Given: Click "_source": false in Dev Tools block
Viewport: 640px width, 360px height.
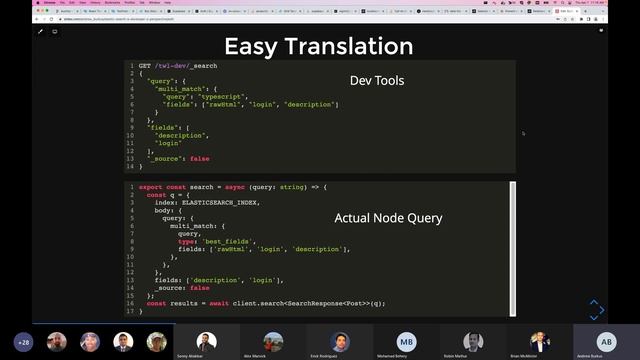Looking at the screenshot, I should 178,159.
